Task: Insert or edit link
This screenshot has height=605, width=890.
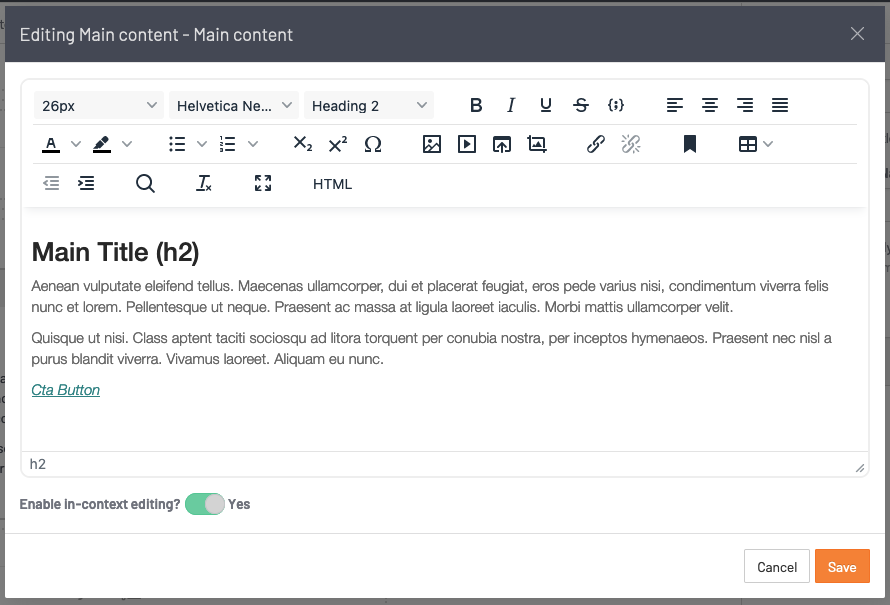Action: [x=595, y=144]
